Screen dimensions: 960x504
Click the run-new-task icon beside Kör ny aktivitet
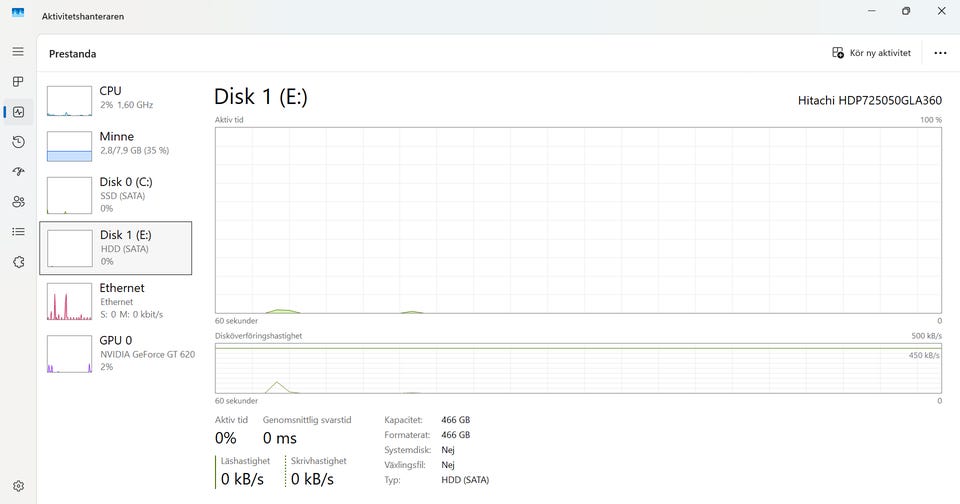pos(838,53)
